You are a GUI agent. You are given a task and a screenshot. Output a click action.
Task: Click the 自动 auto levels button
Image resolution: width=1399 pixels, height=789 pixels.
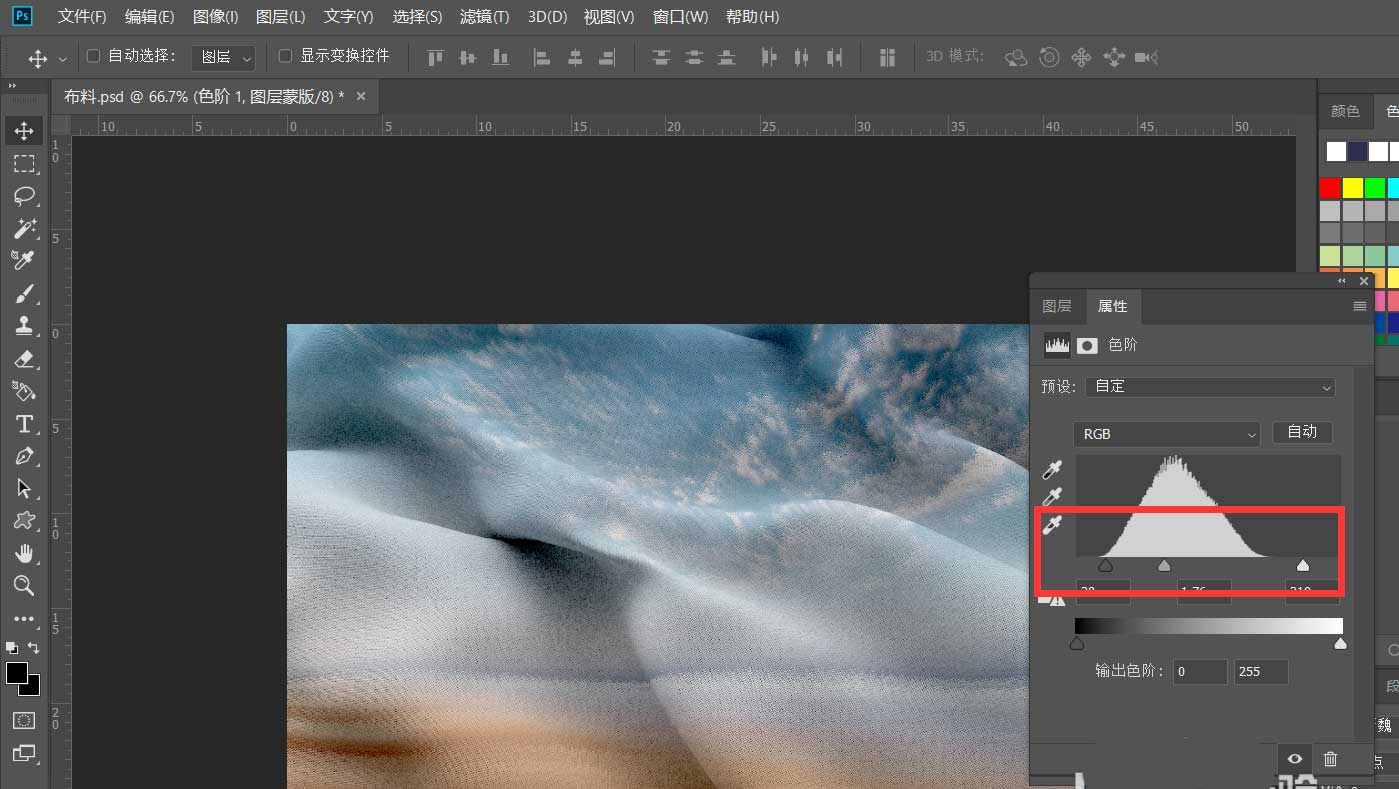(1302, 432)
